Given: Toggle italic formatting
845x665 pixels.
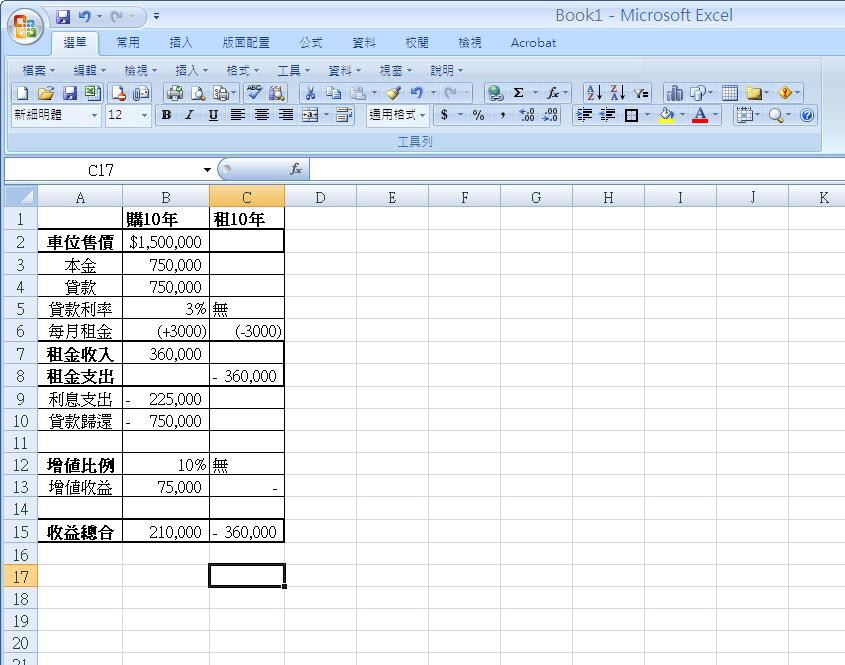Looking at the screenshot, I should pyautogui.click(x=190, y=115).
